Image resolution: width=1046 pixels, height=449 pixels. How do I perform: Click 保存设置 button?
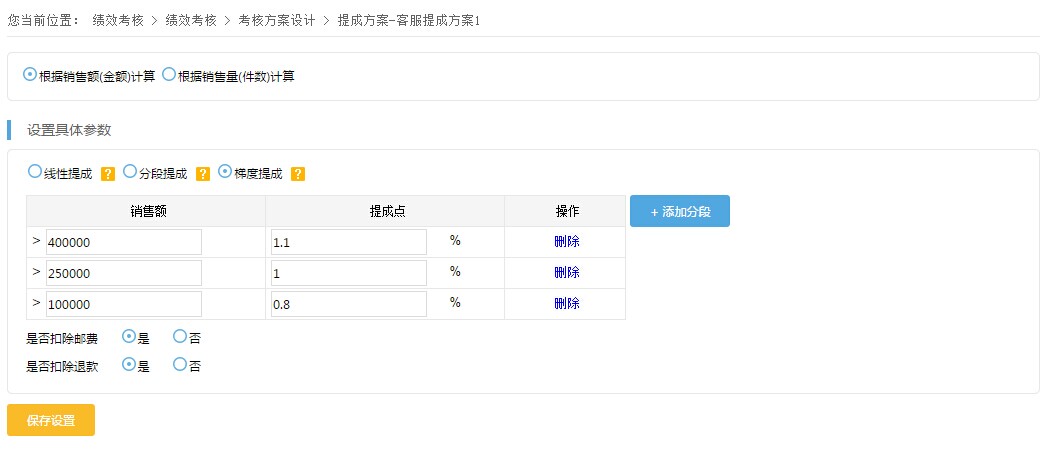[x=51, y=420]
